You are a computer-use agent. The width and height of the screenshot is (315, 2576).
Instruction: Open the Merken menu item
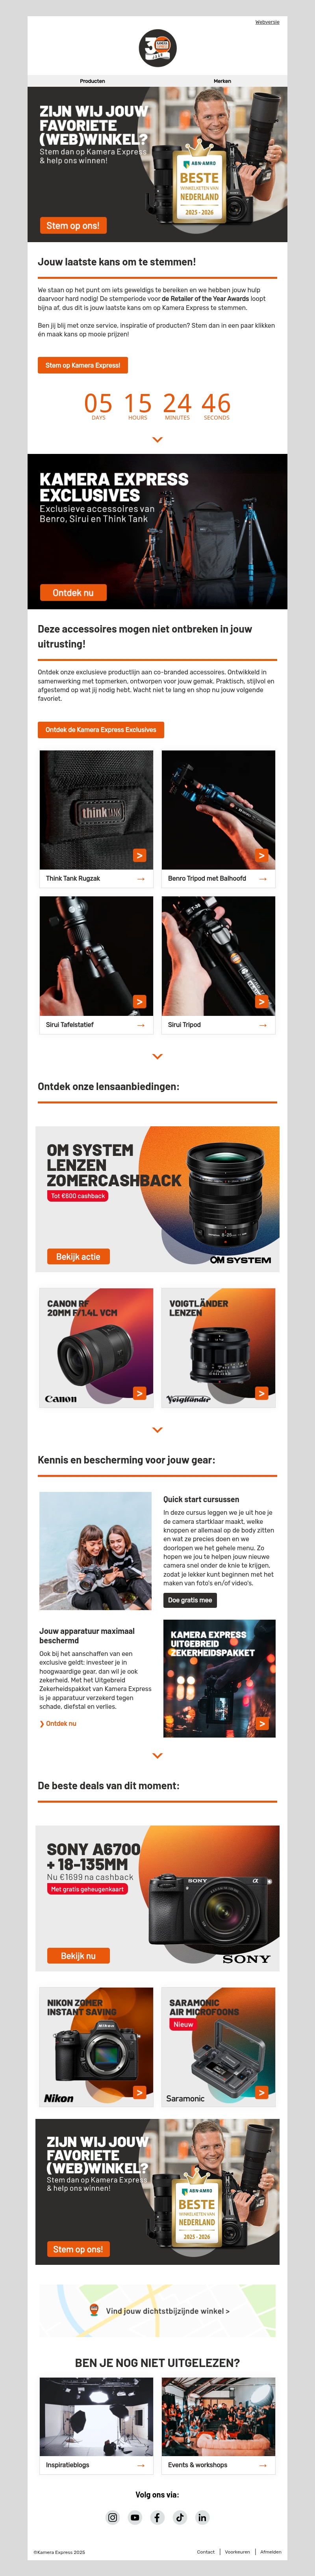click(222, 81)
